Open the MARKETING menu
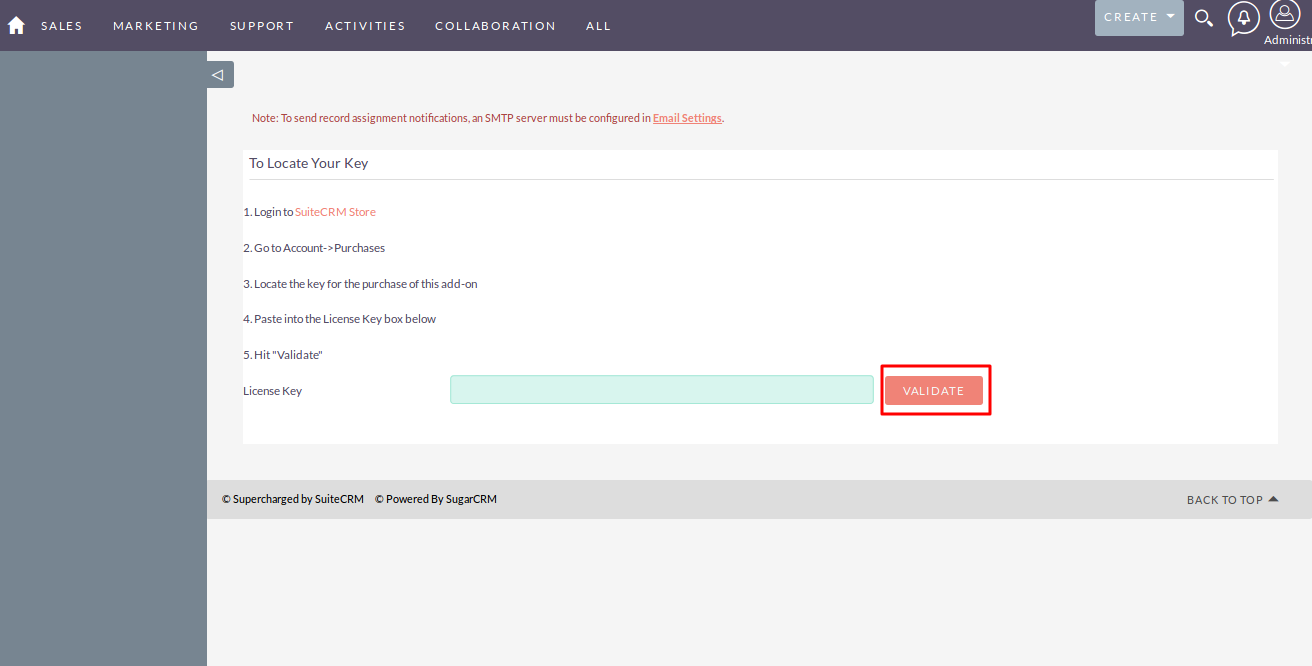1312x666 pixels. [x=156, y=26]
